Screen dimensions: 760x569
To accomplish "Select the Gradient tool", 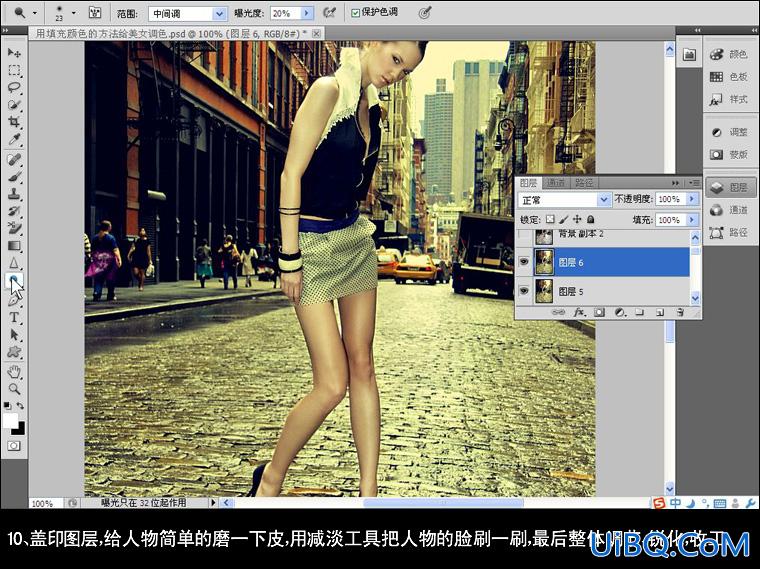I will click(x=14, y=246).
